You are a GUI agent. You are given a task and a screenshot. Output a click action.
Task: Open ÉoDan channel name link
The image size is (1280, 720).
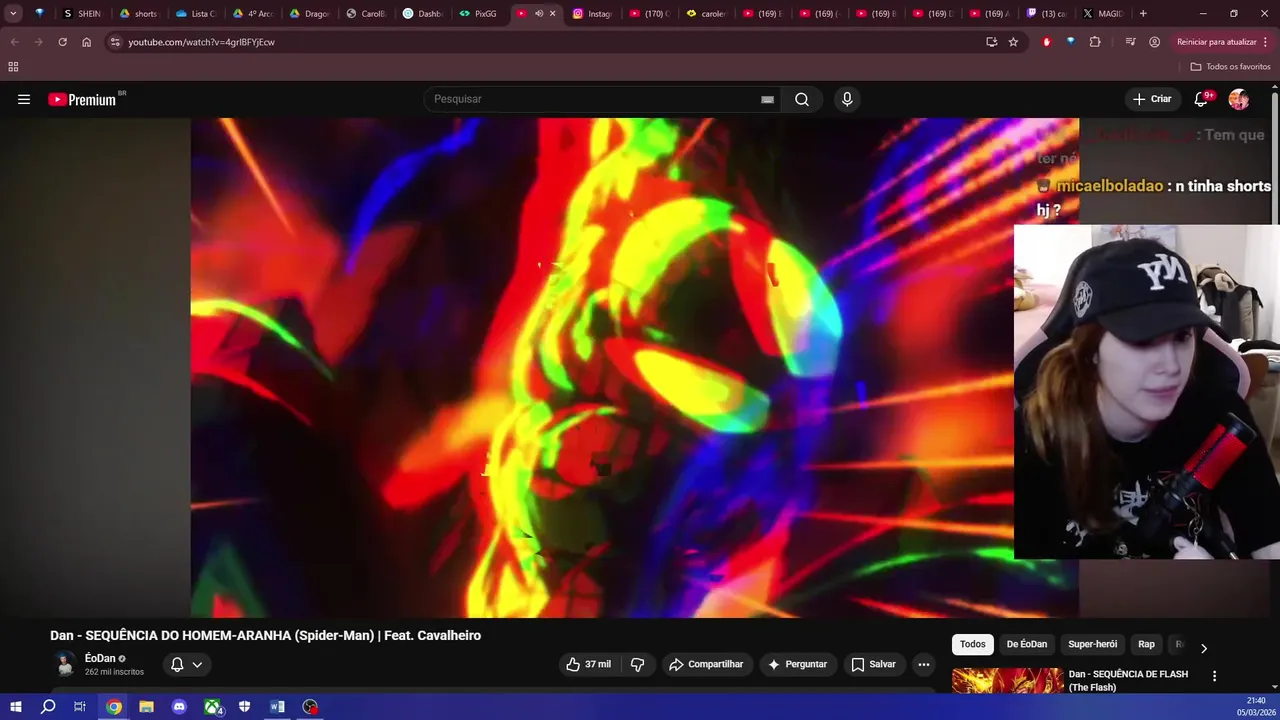(100, 658)
